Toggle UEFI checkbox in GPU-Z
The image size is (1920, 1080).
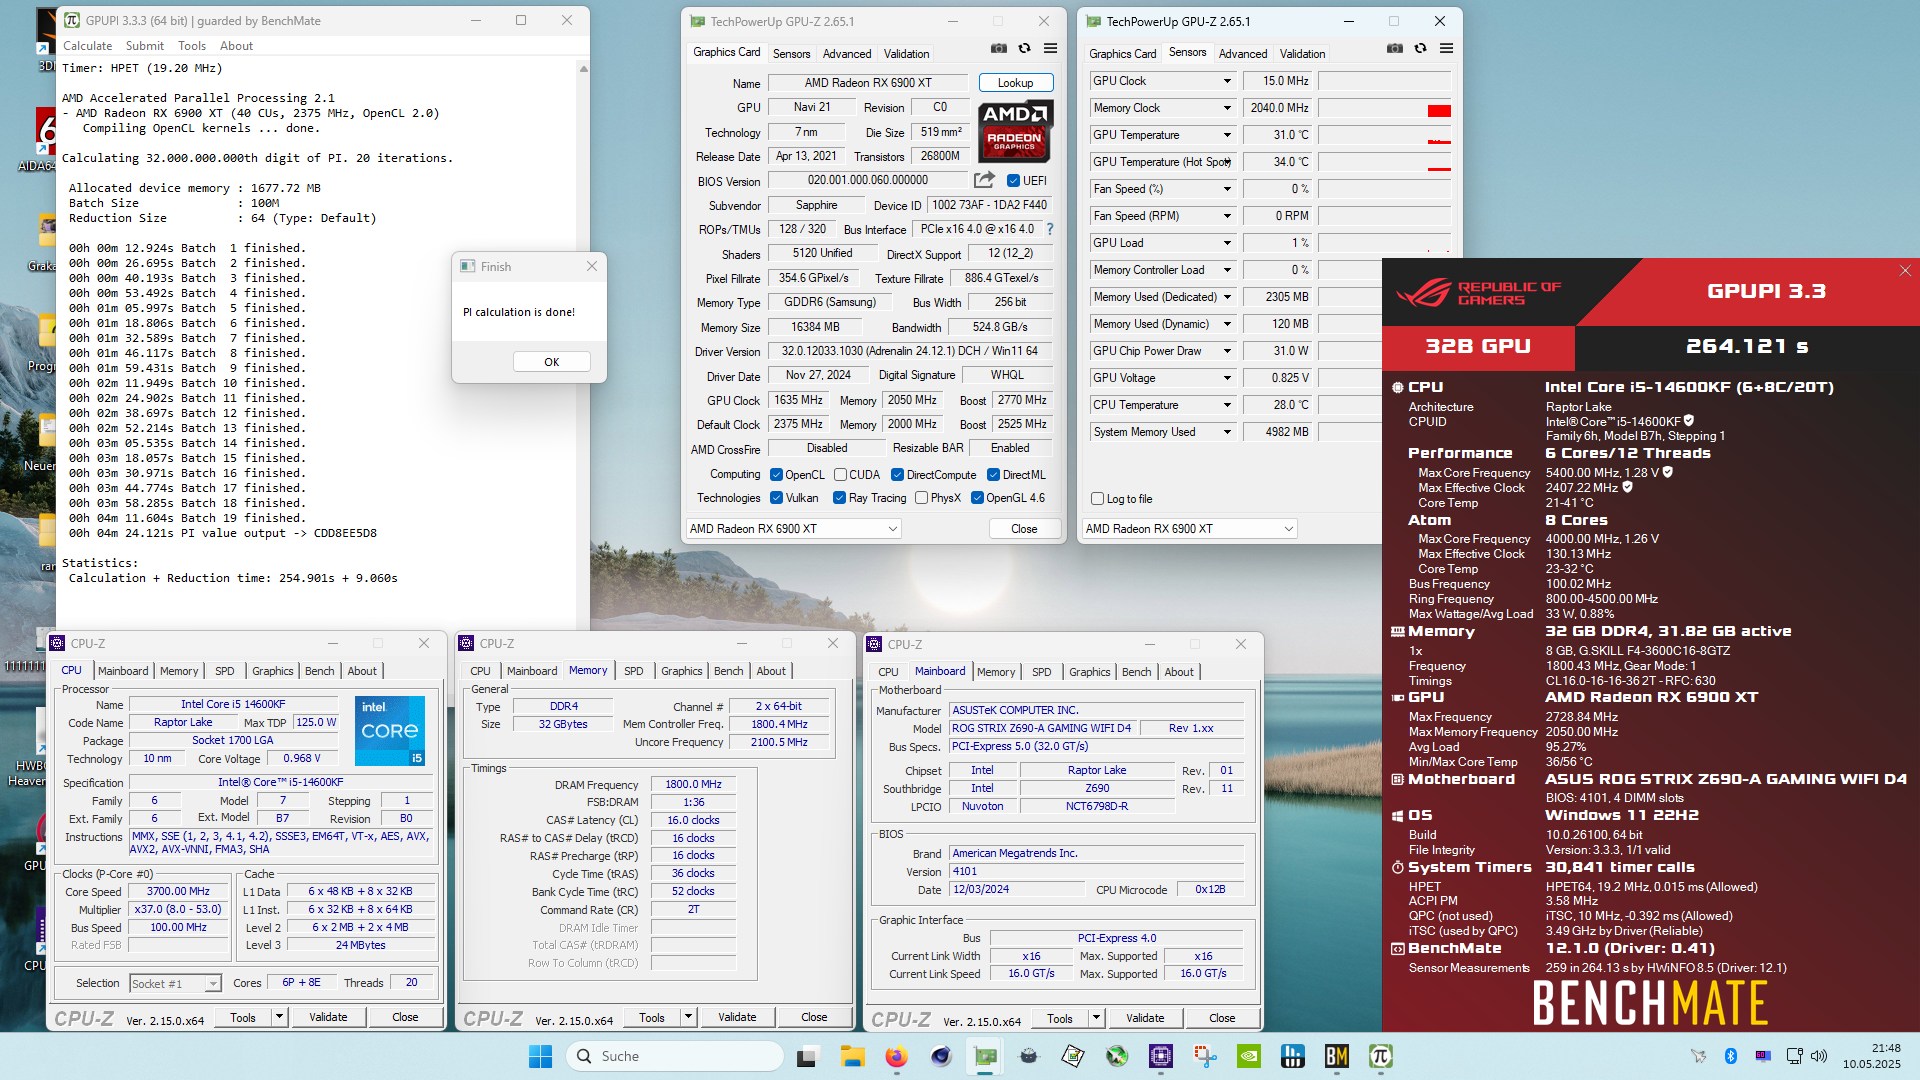pos(1013,181)
